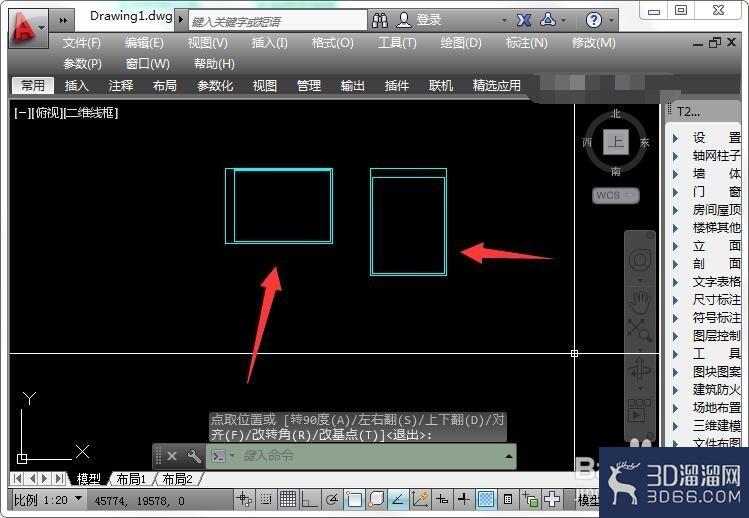Toggle Polar Tracking in status bar

pyautogui.click(x=332, y=500)
